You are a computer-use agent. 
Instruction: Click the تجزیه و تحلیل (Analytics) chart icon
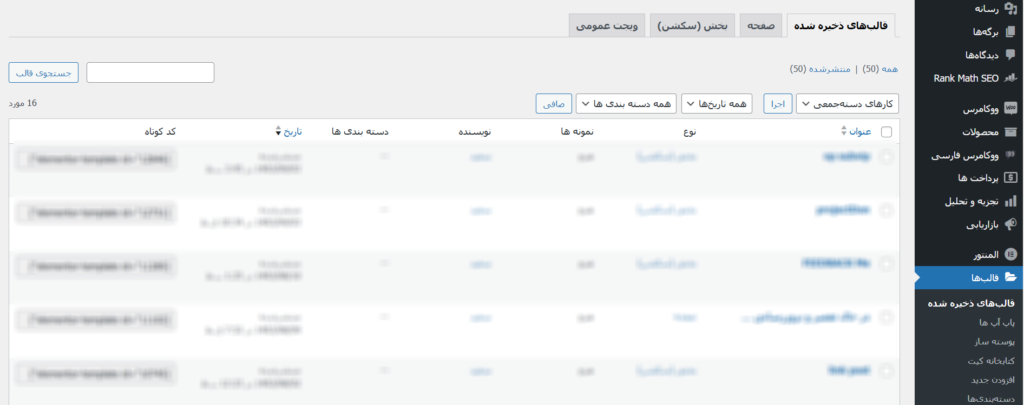pos(1010,201)
